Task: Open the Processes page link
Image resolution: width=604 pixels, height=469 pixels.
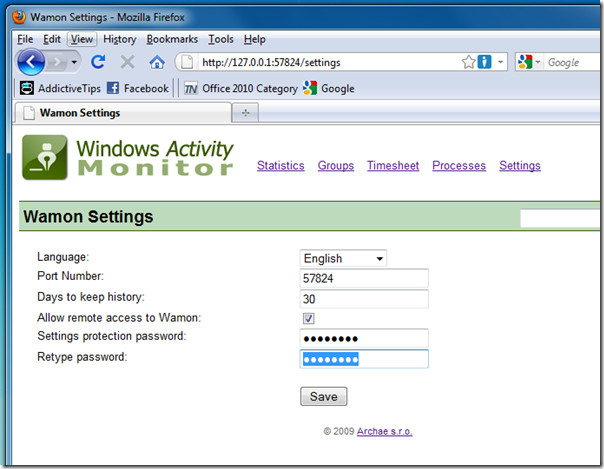Action: (459, 166)
